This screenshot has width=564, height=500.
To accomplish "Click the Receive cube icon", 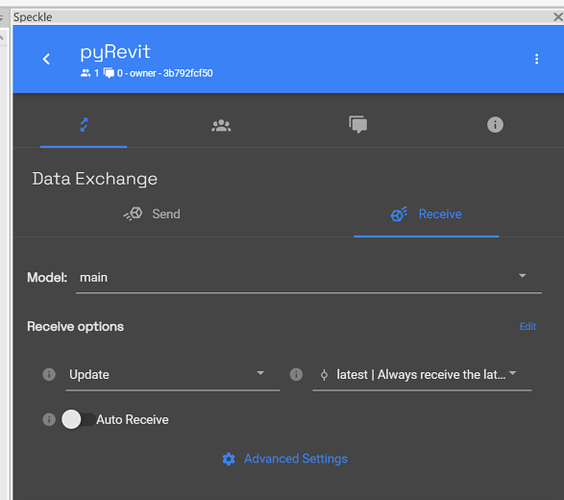I will pos(399,214).
